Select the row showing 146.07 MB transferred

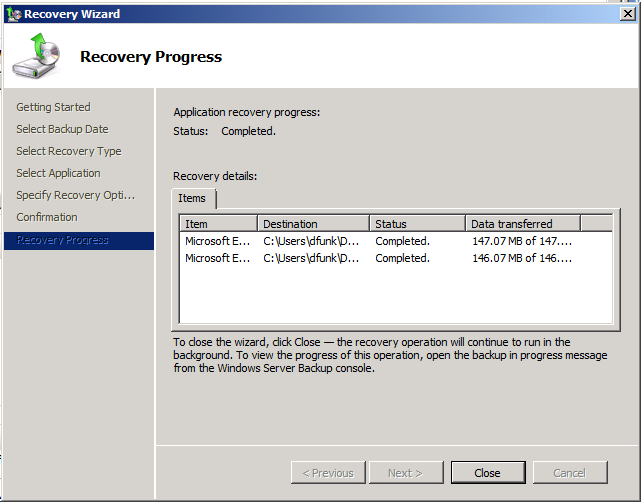pyautogui.click(x=395, y=258)
